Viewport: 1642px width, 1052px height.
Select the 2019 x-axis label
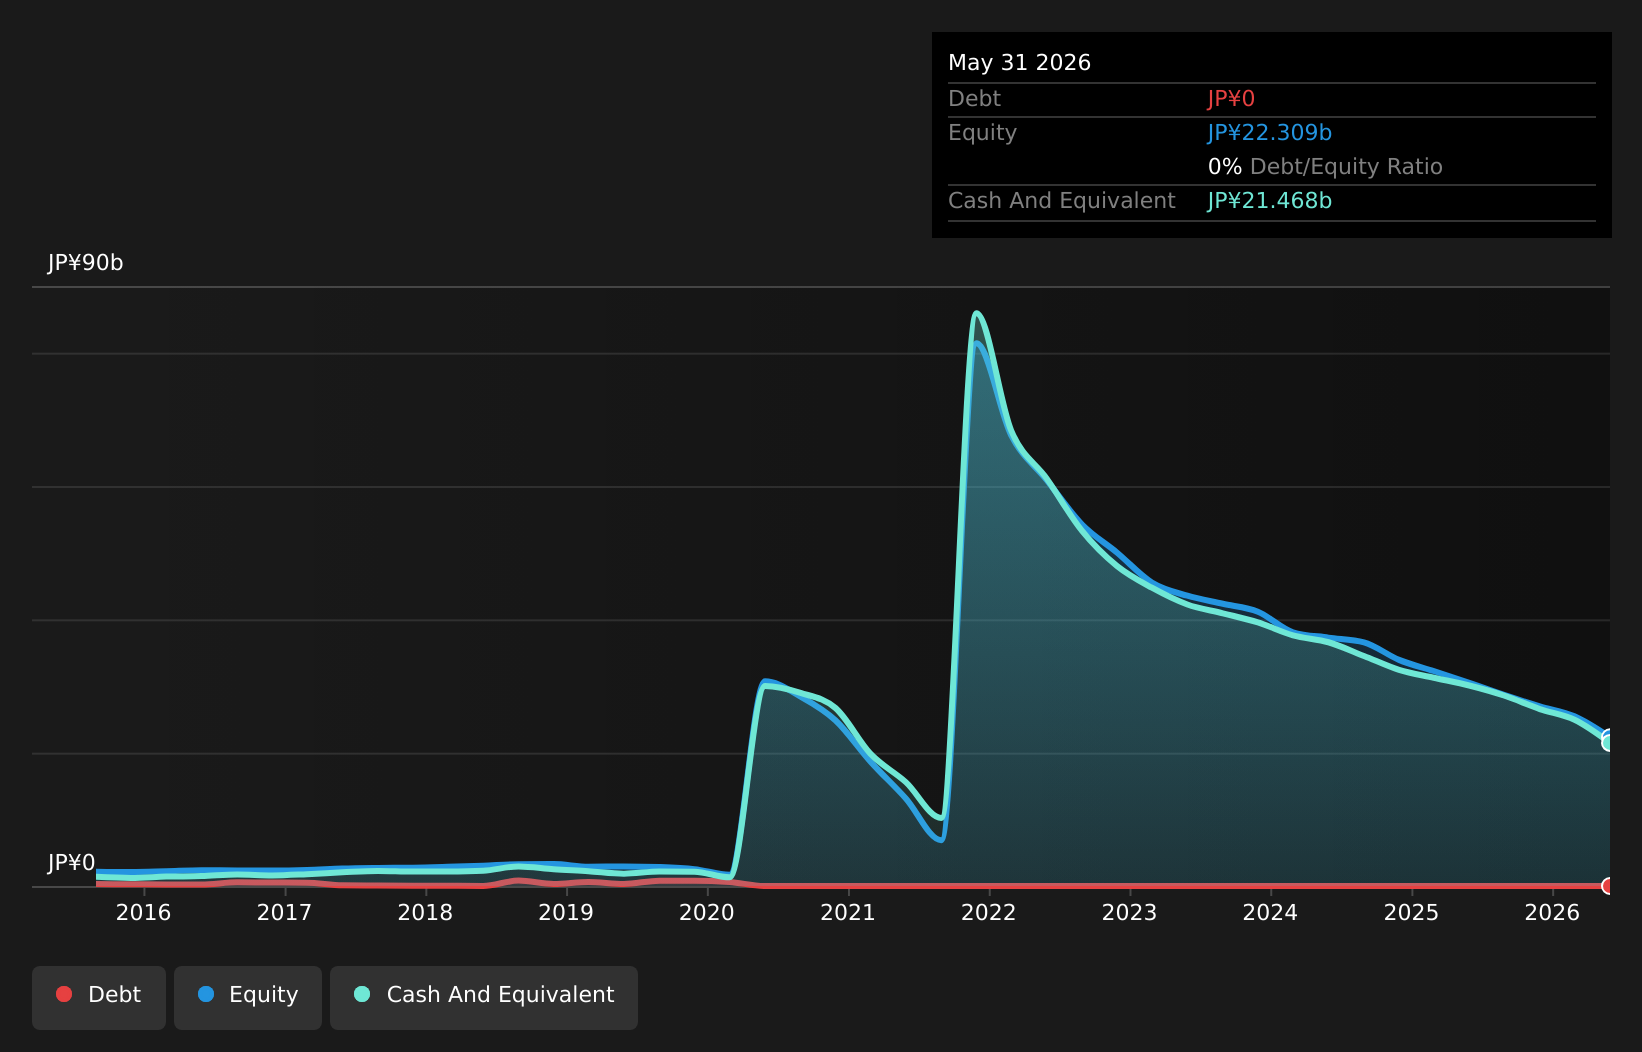(566, 913)
